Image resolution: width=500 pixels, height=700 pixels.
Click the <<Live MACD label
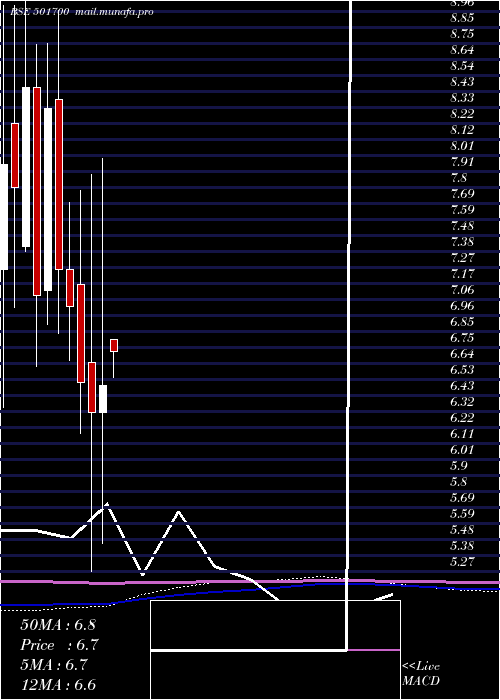[x=421, y=674]
